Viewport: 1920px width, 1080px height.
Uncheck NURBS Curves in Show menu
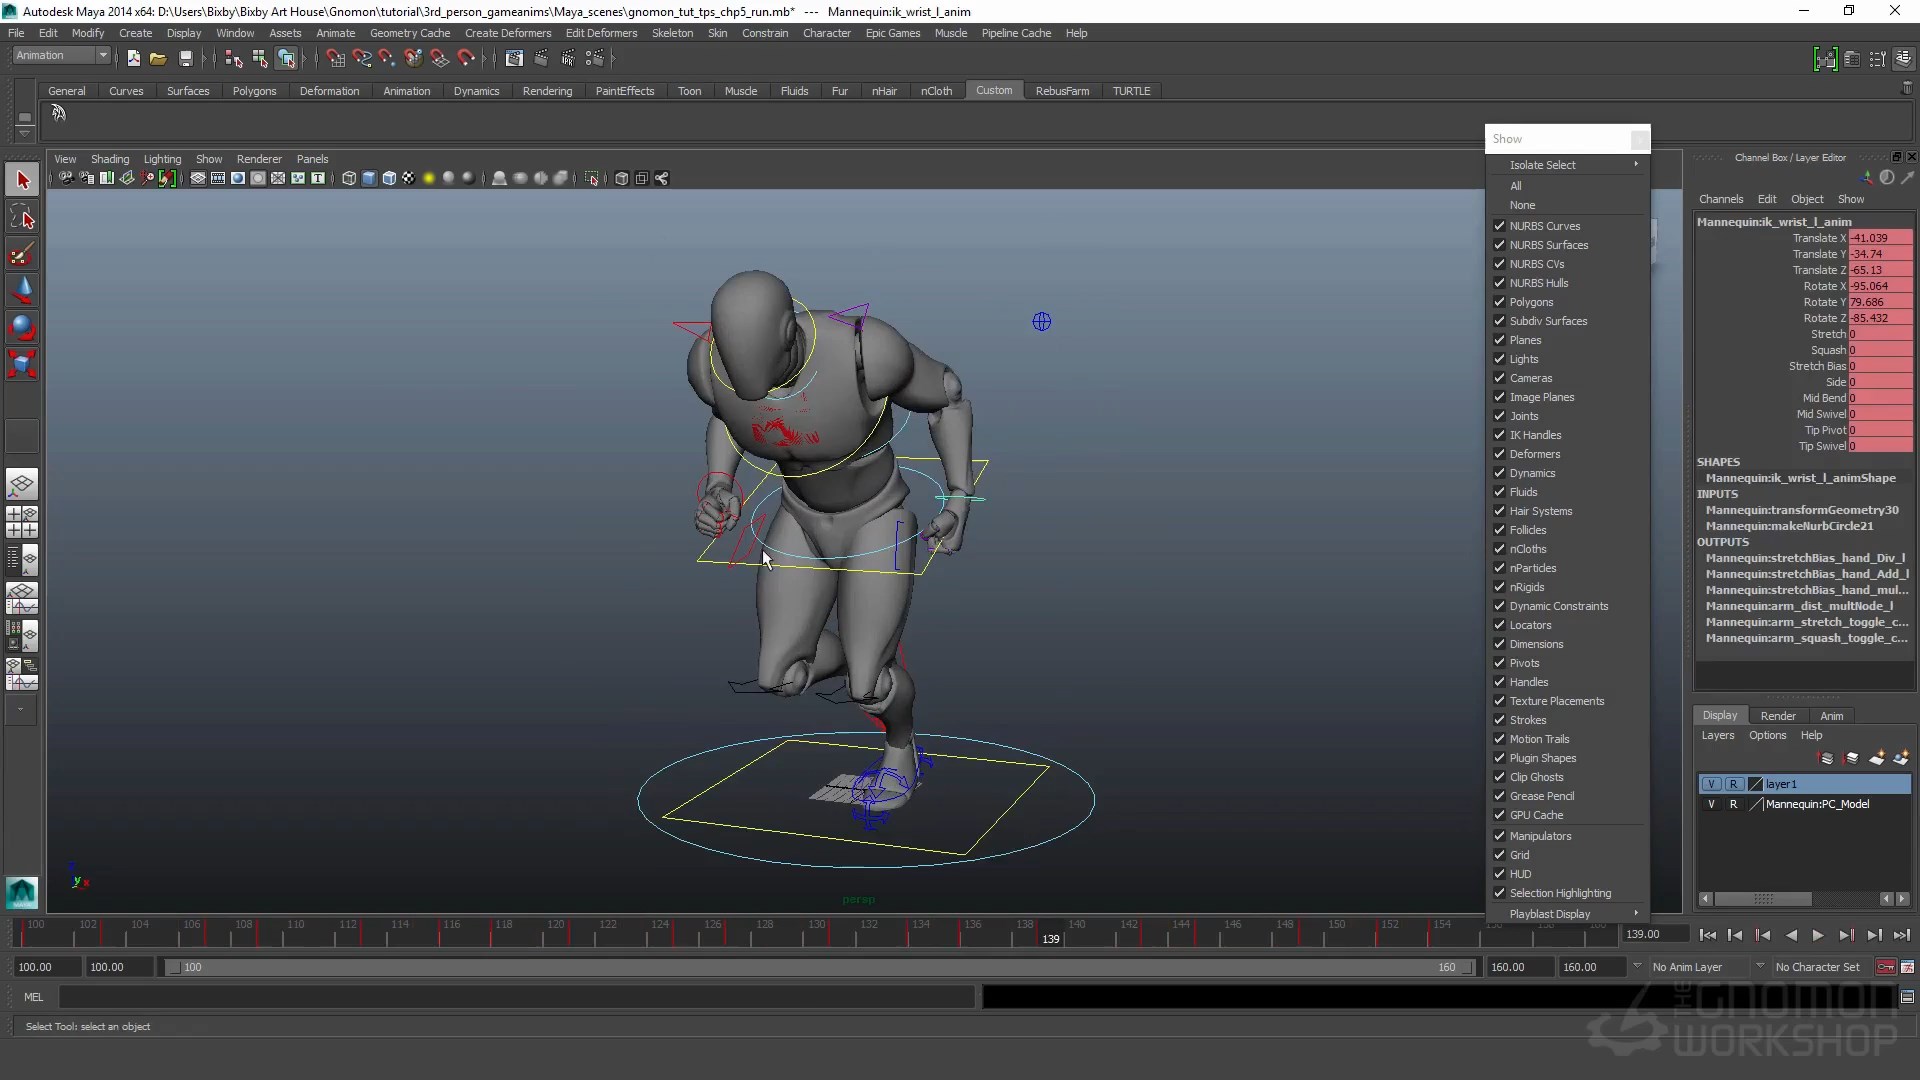1499,226
